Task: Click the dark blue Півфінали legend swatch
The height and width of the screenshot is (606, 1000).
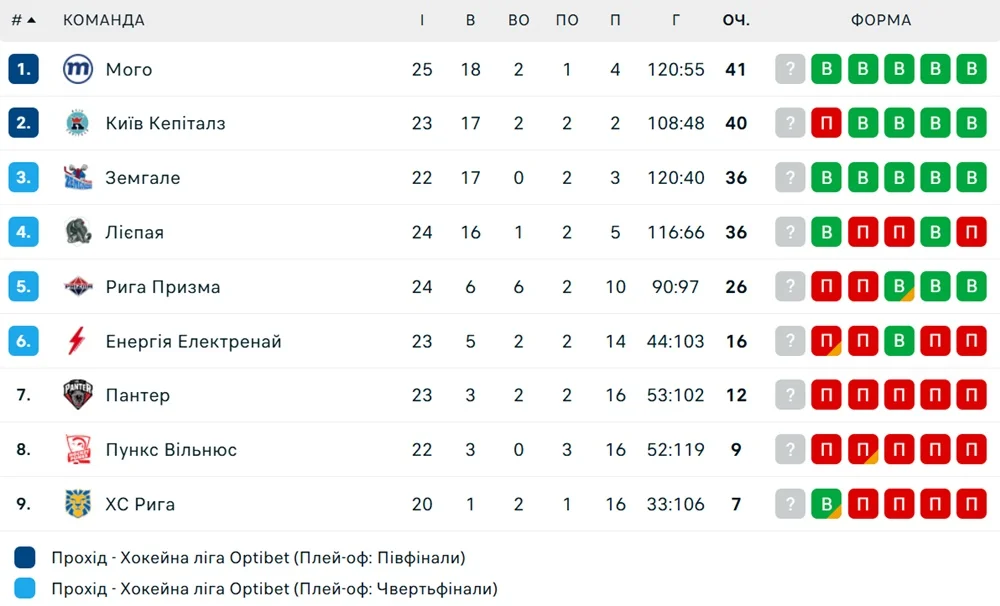Action: tap(26, 558)
